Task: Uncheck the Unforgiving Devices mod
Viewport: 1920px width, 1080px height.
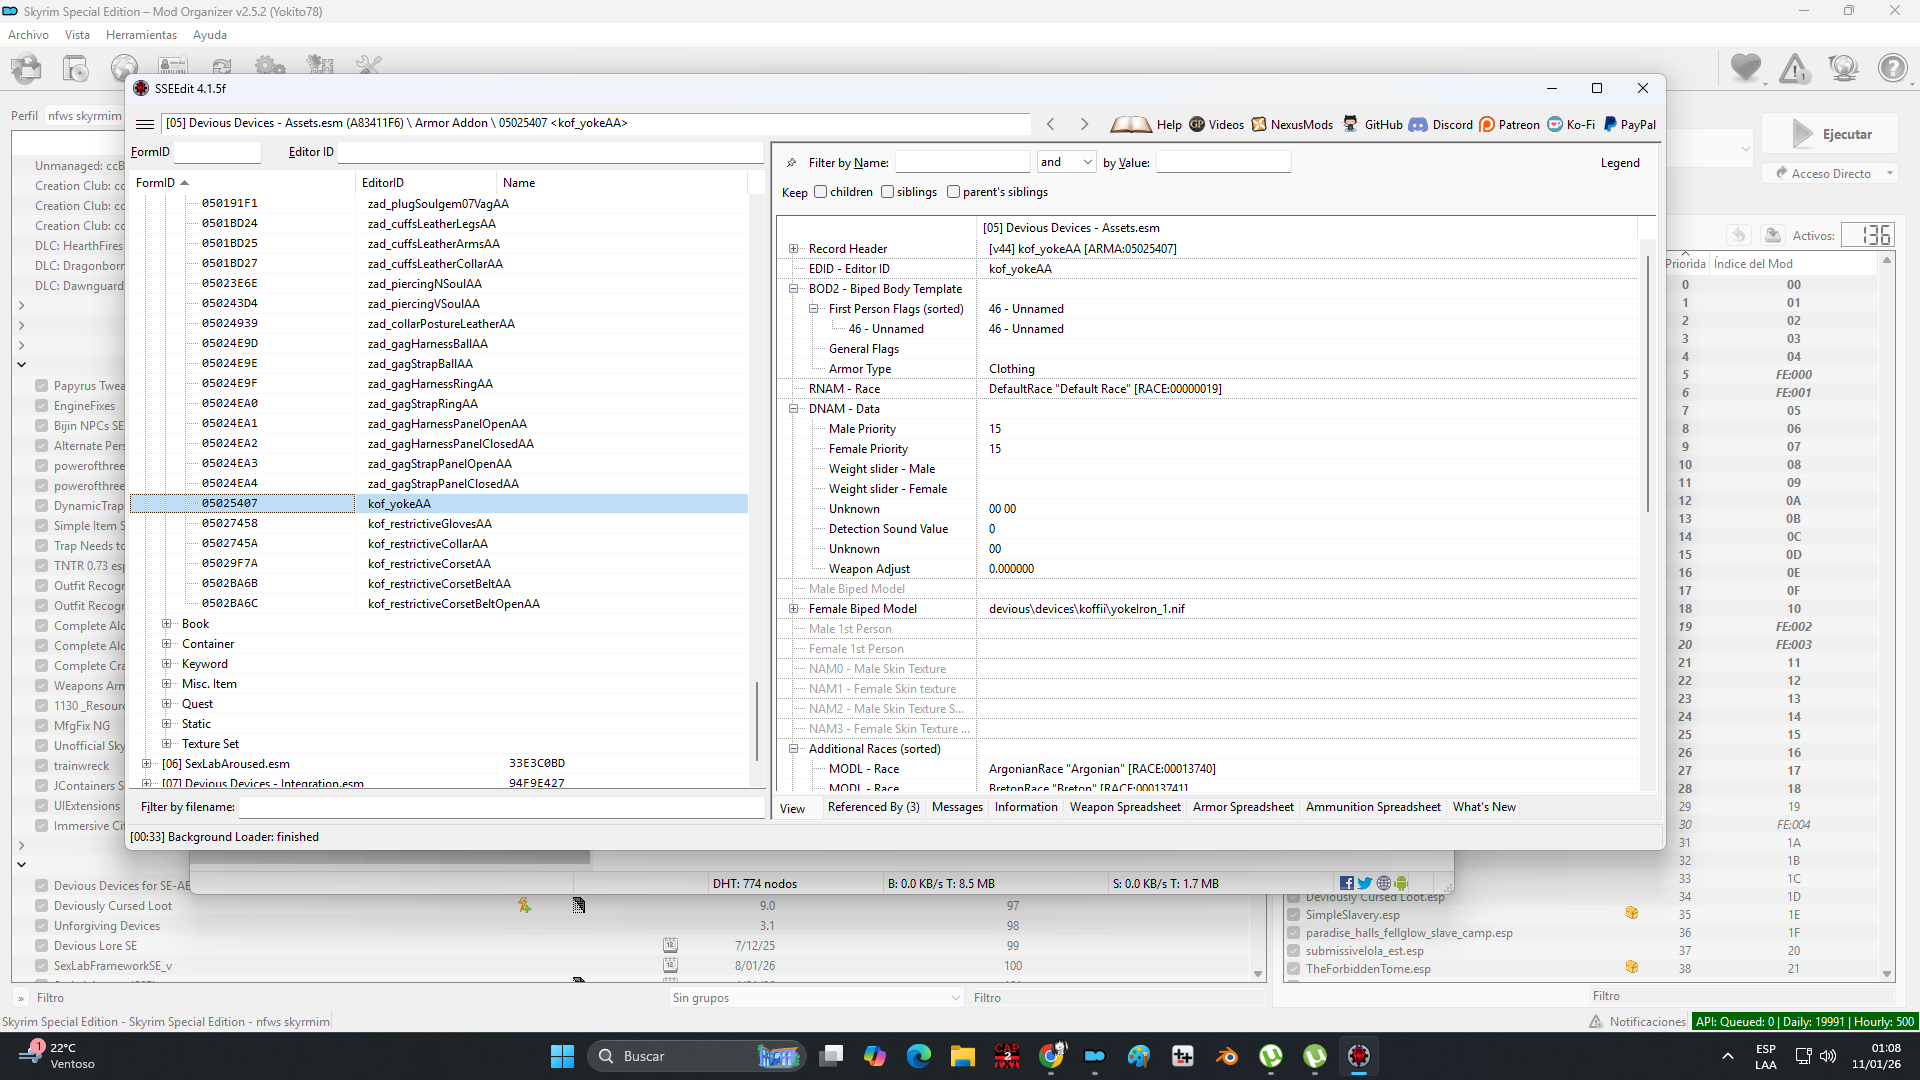Action: pos(42,926)
